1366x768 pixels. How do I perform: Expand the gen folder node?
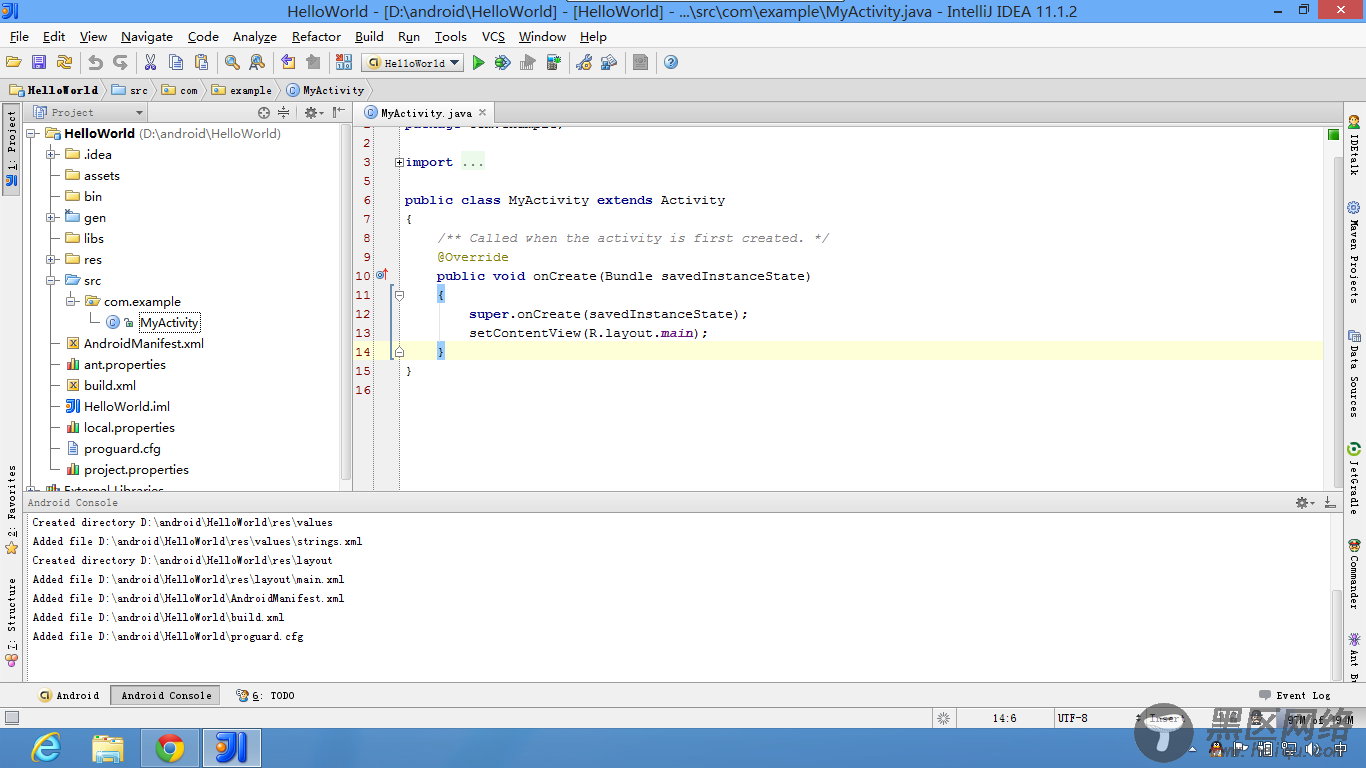[51, 217]
